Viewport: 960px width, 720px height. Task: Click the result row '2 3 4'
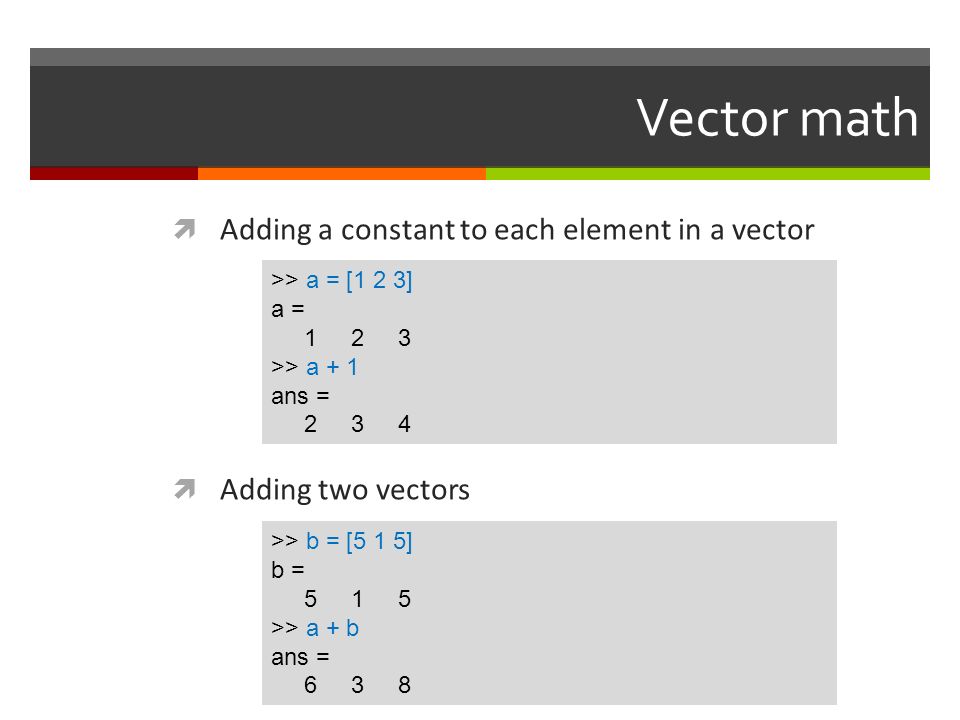[x=358, y=424]
